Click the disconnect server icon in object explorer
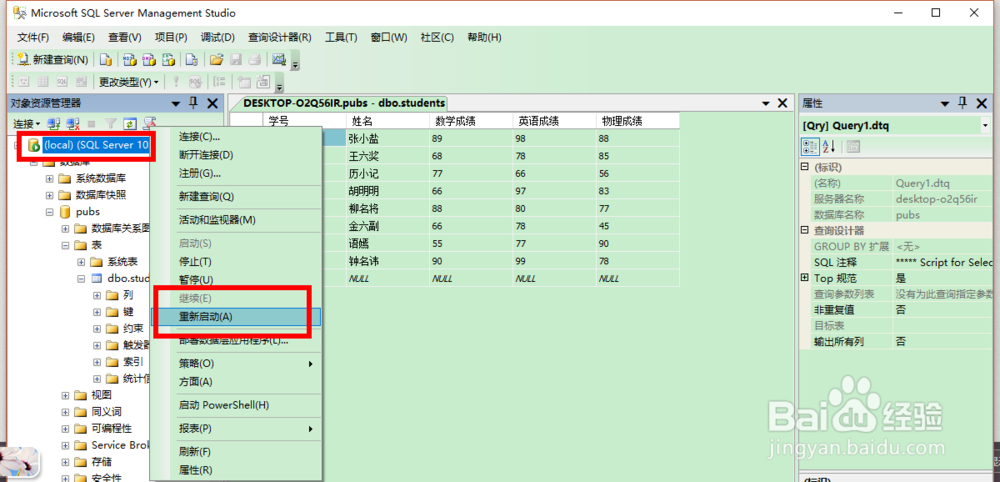1000x482 pixels. coord(73,123)
